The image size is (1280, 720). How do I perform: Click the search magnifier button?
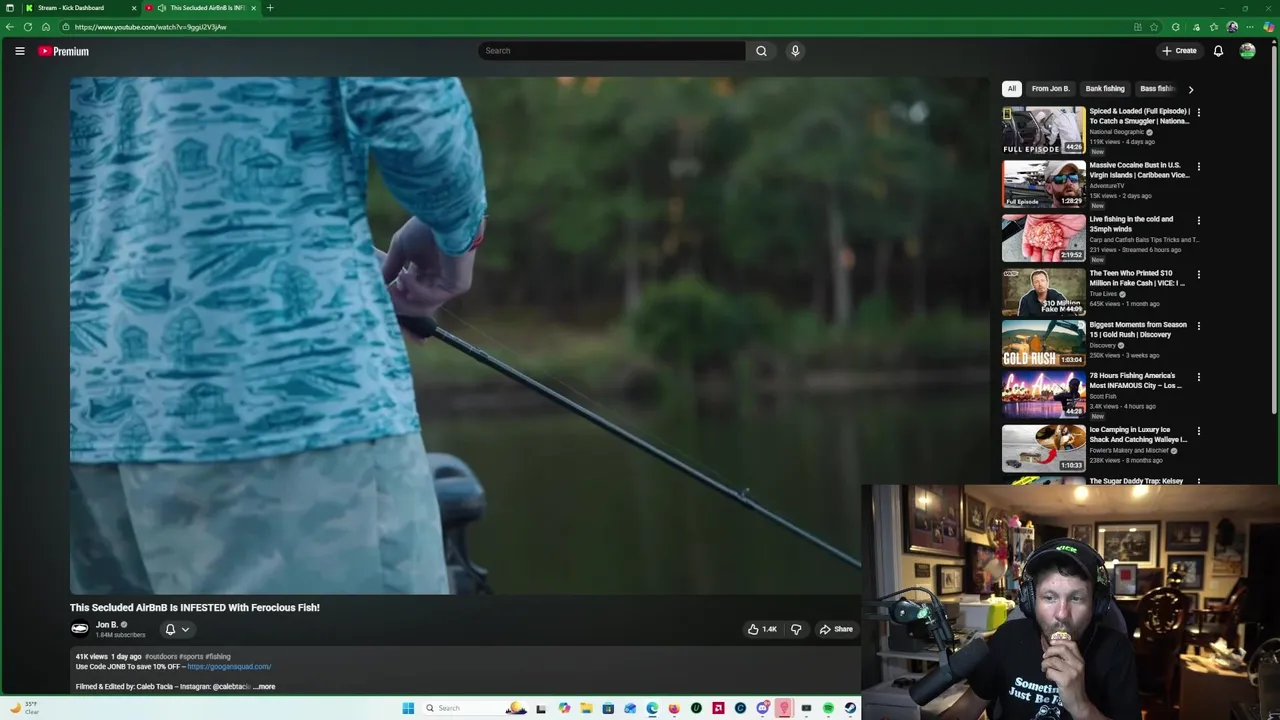(x=761, y=51)
